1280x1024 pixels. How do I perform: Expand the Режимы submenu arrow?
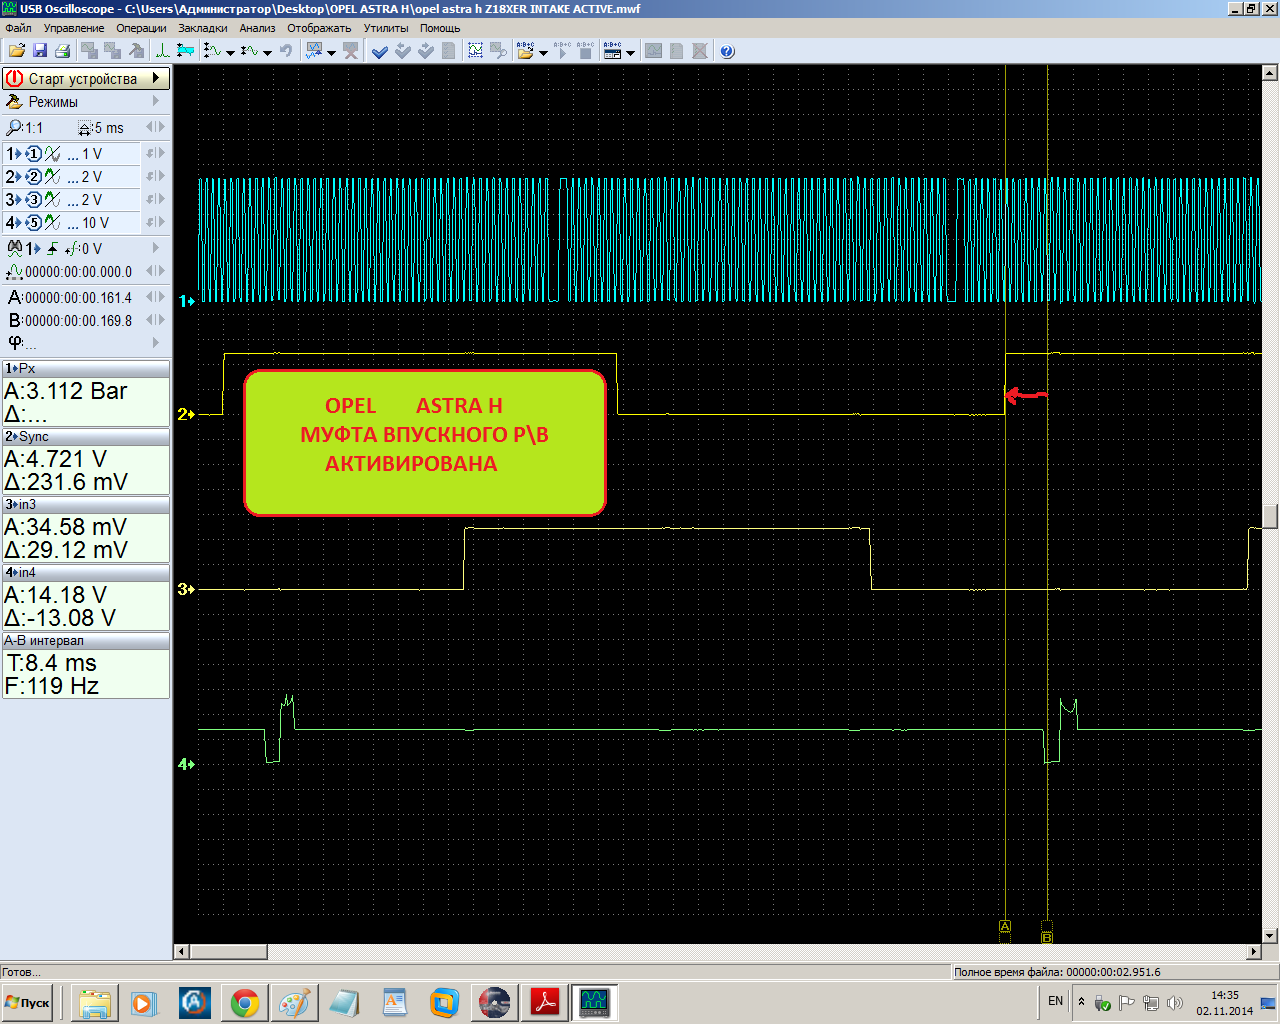click(x=156, y=102)
